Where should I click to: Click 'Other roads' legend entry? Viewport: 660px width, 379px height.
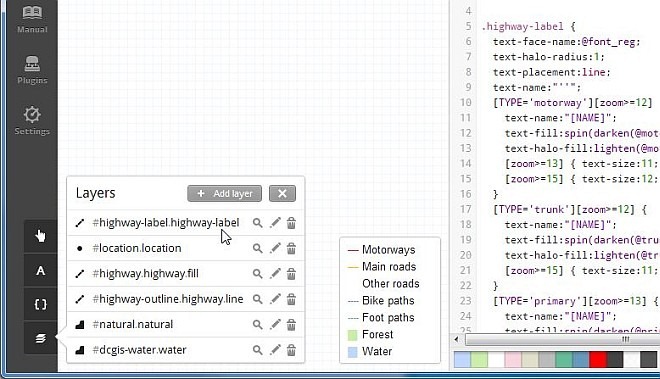391,284
